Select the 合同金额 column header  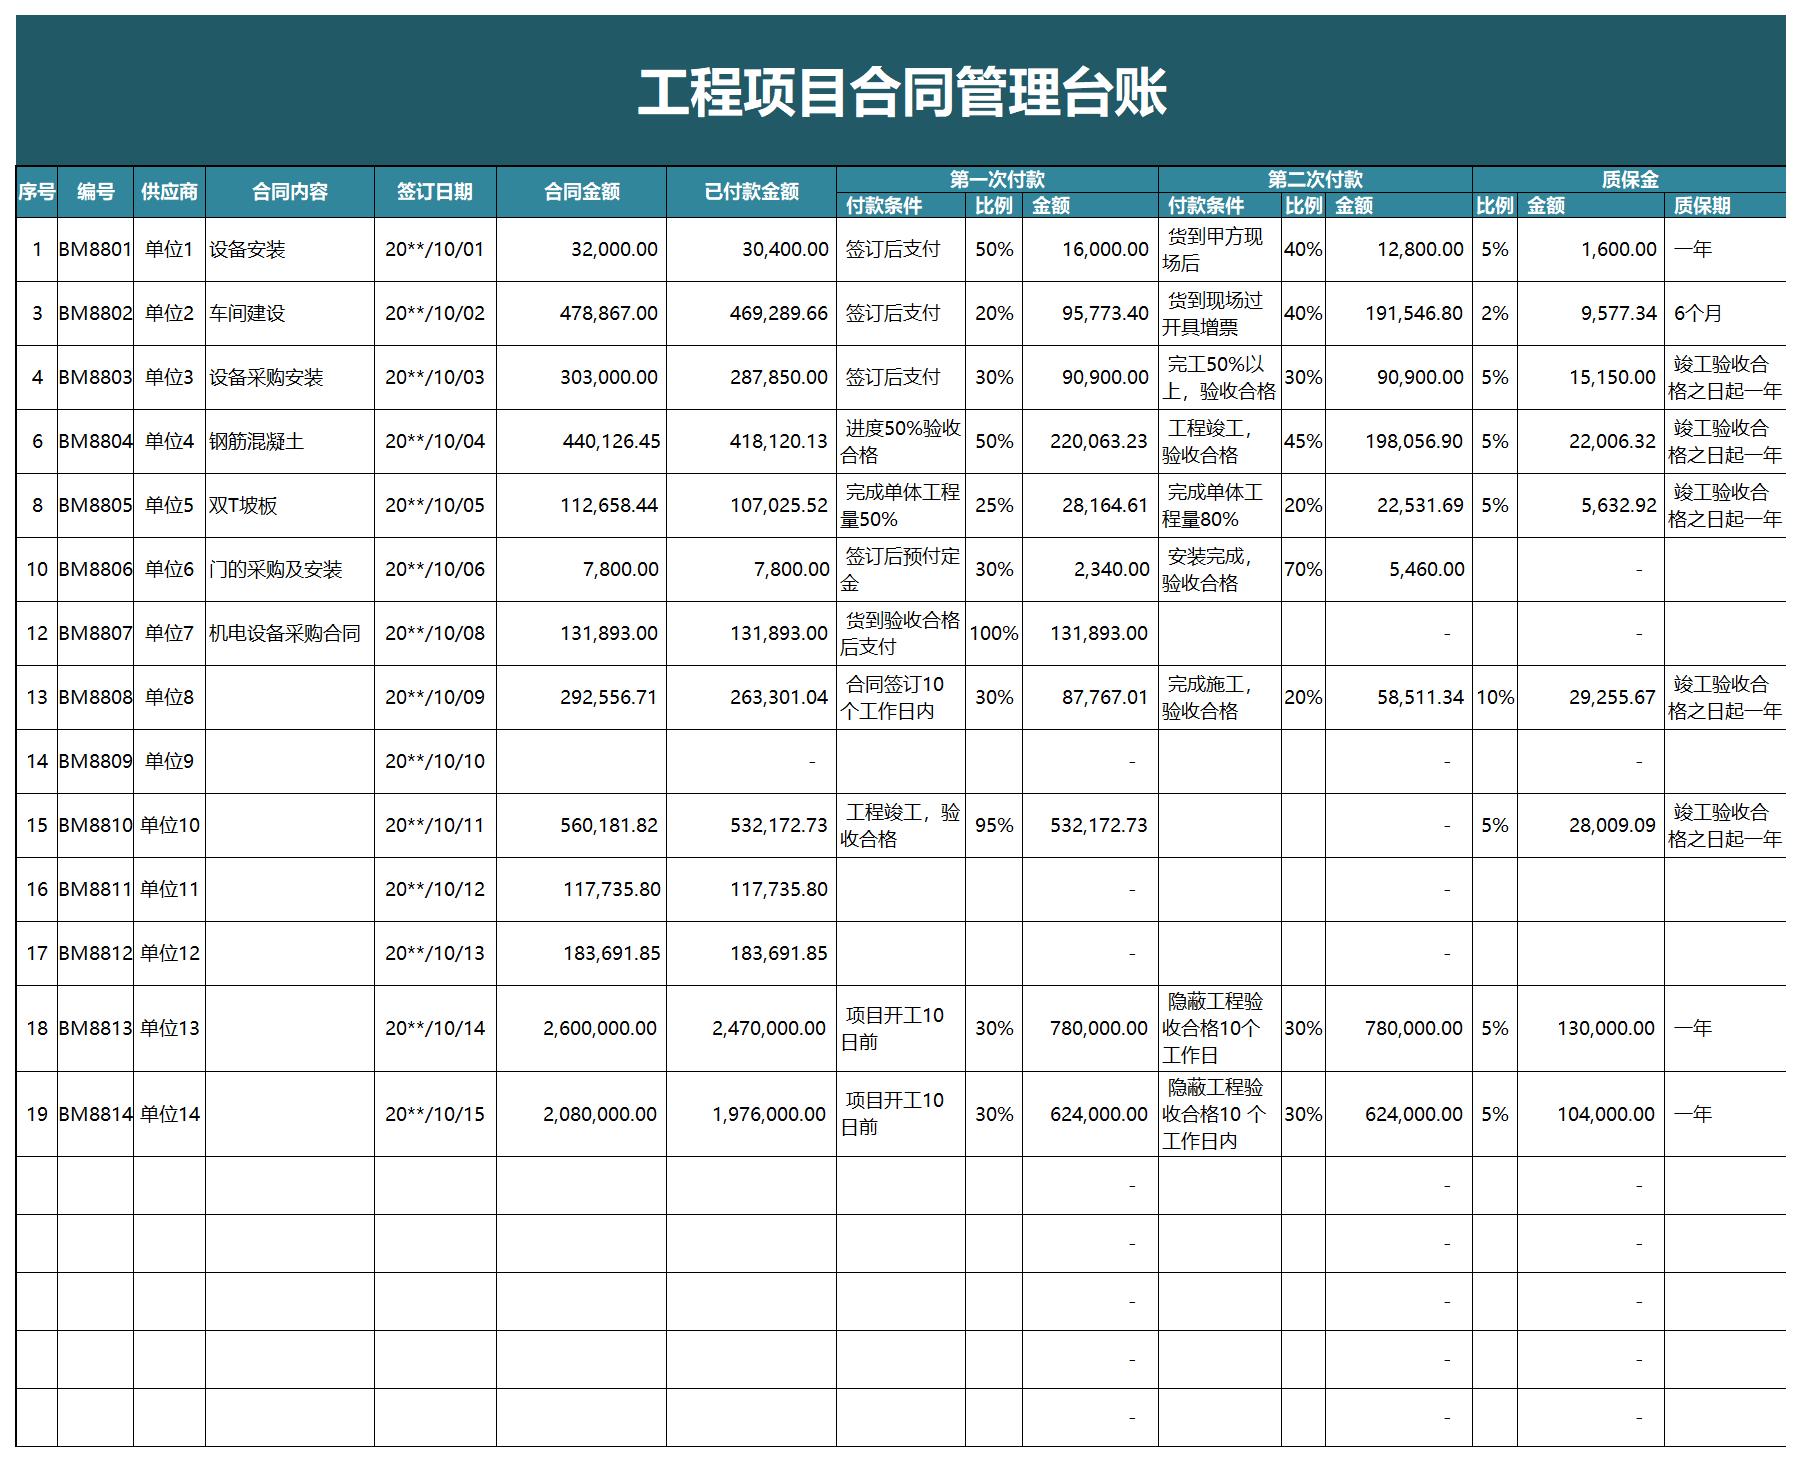(582, 192)
